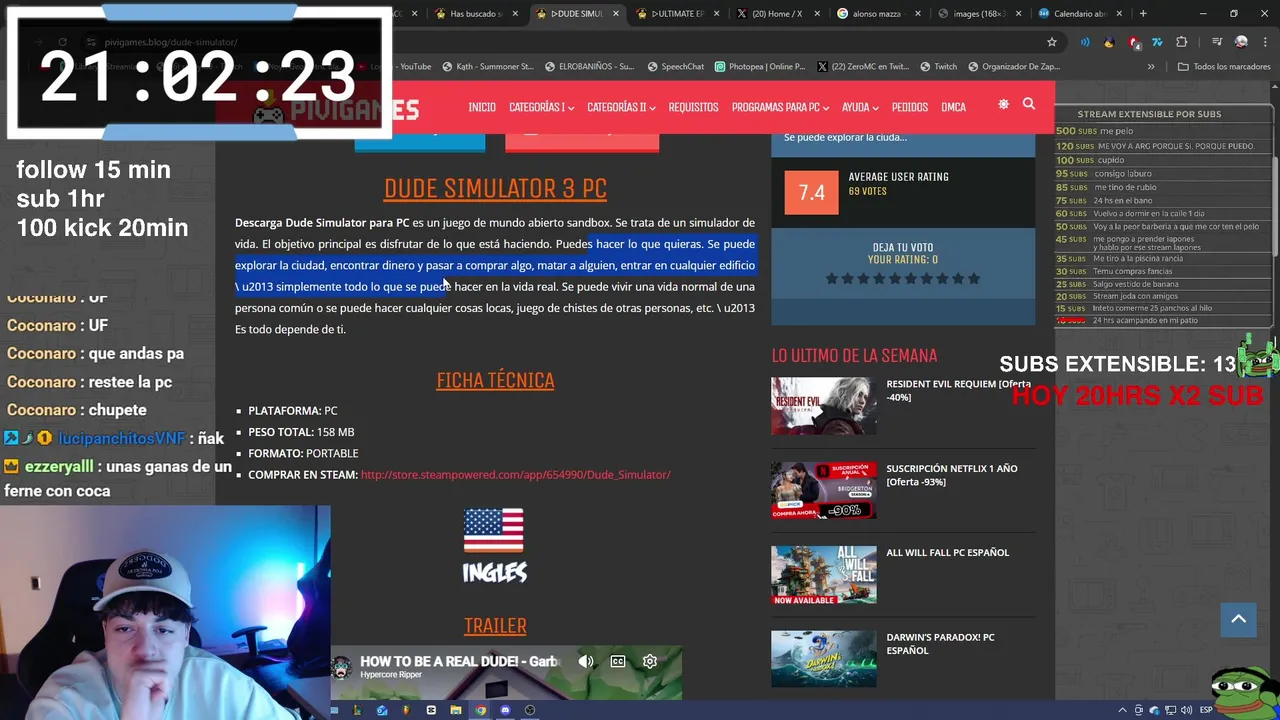The width and height of the screenshot is (1280, 720).
Task: Toggle closed captions on the trailer
Action: click(618, 661)
